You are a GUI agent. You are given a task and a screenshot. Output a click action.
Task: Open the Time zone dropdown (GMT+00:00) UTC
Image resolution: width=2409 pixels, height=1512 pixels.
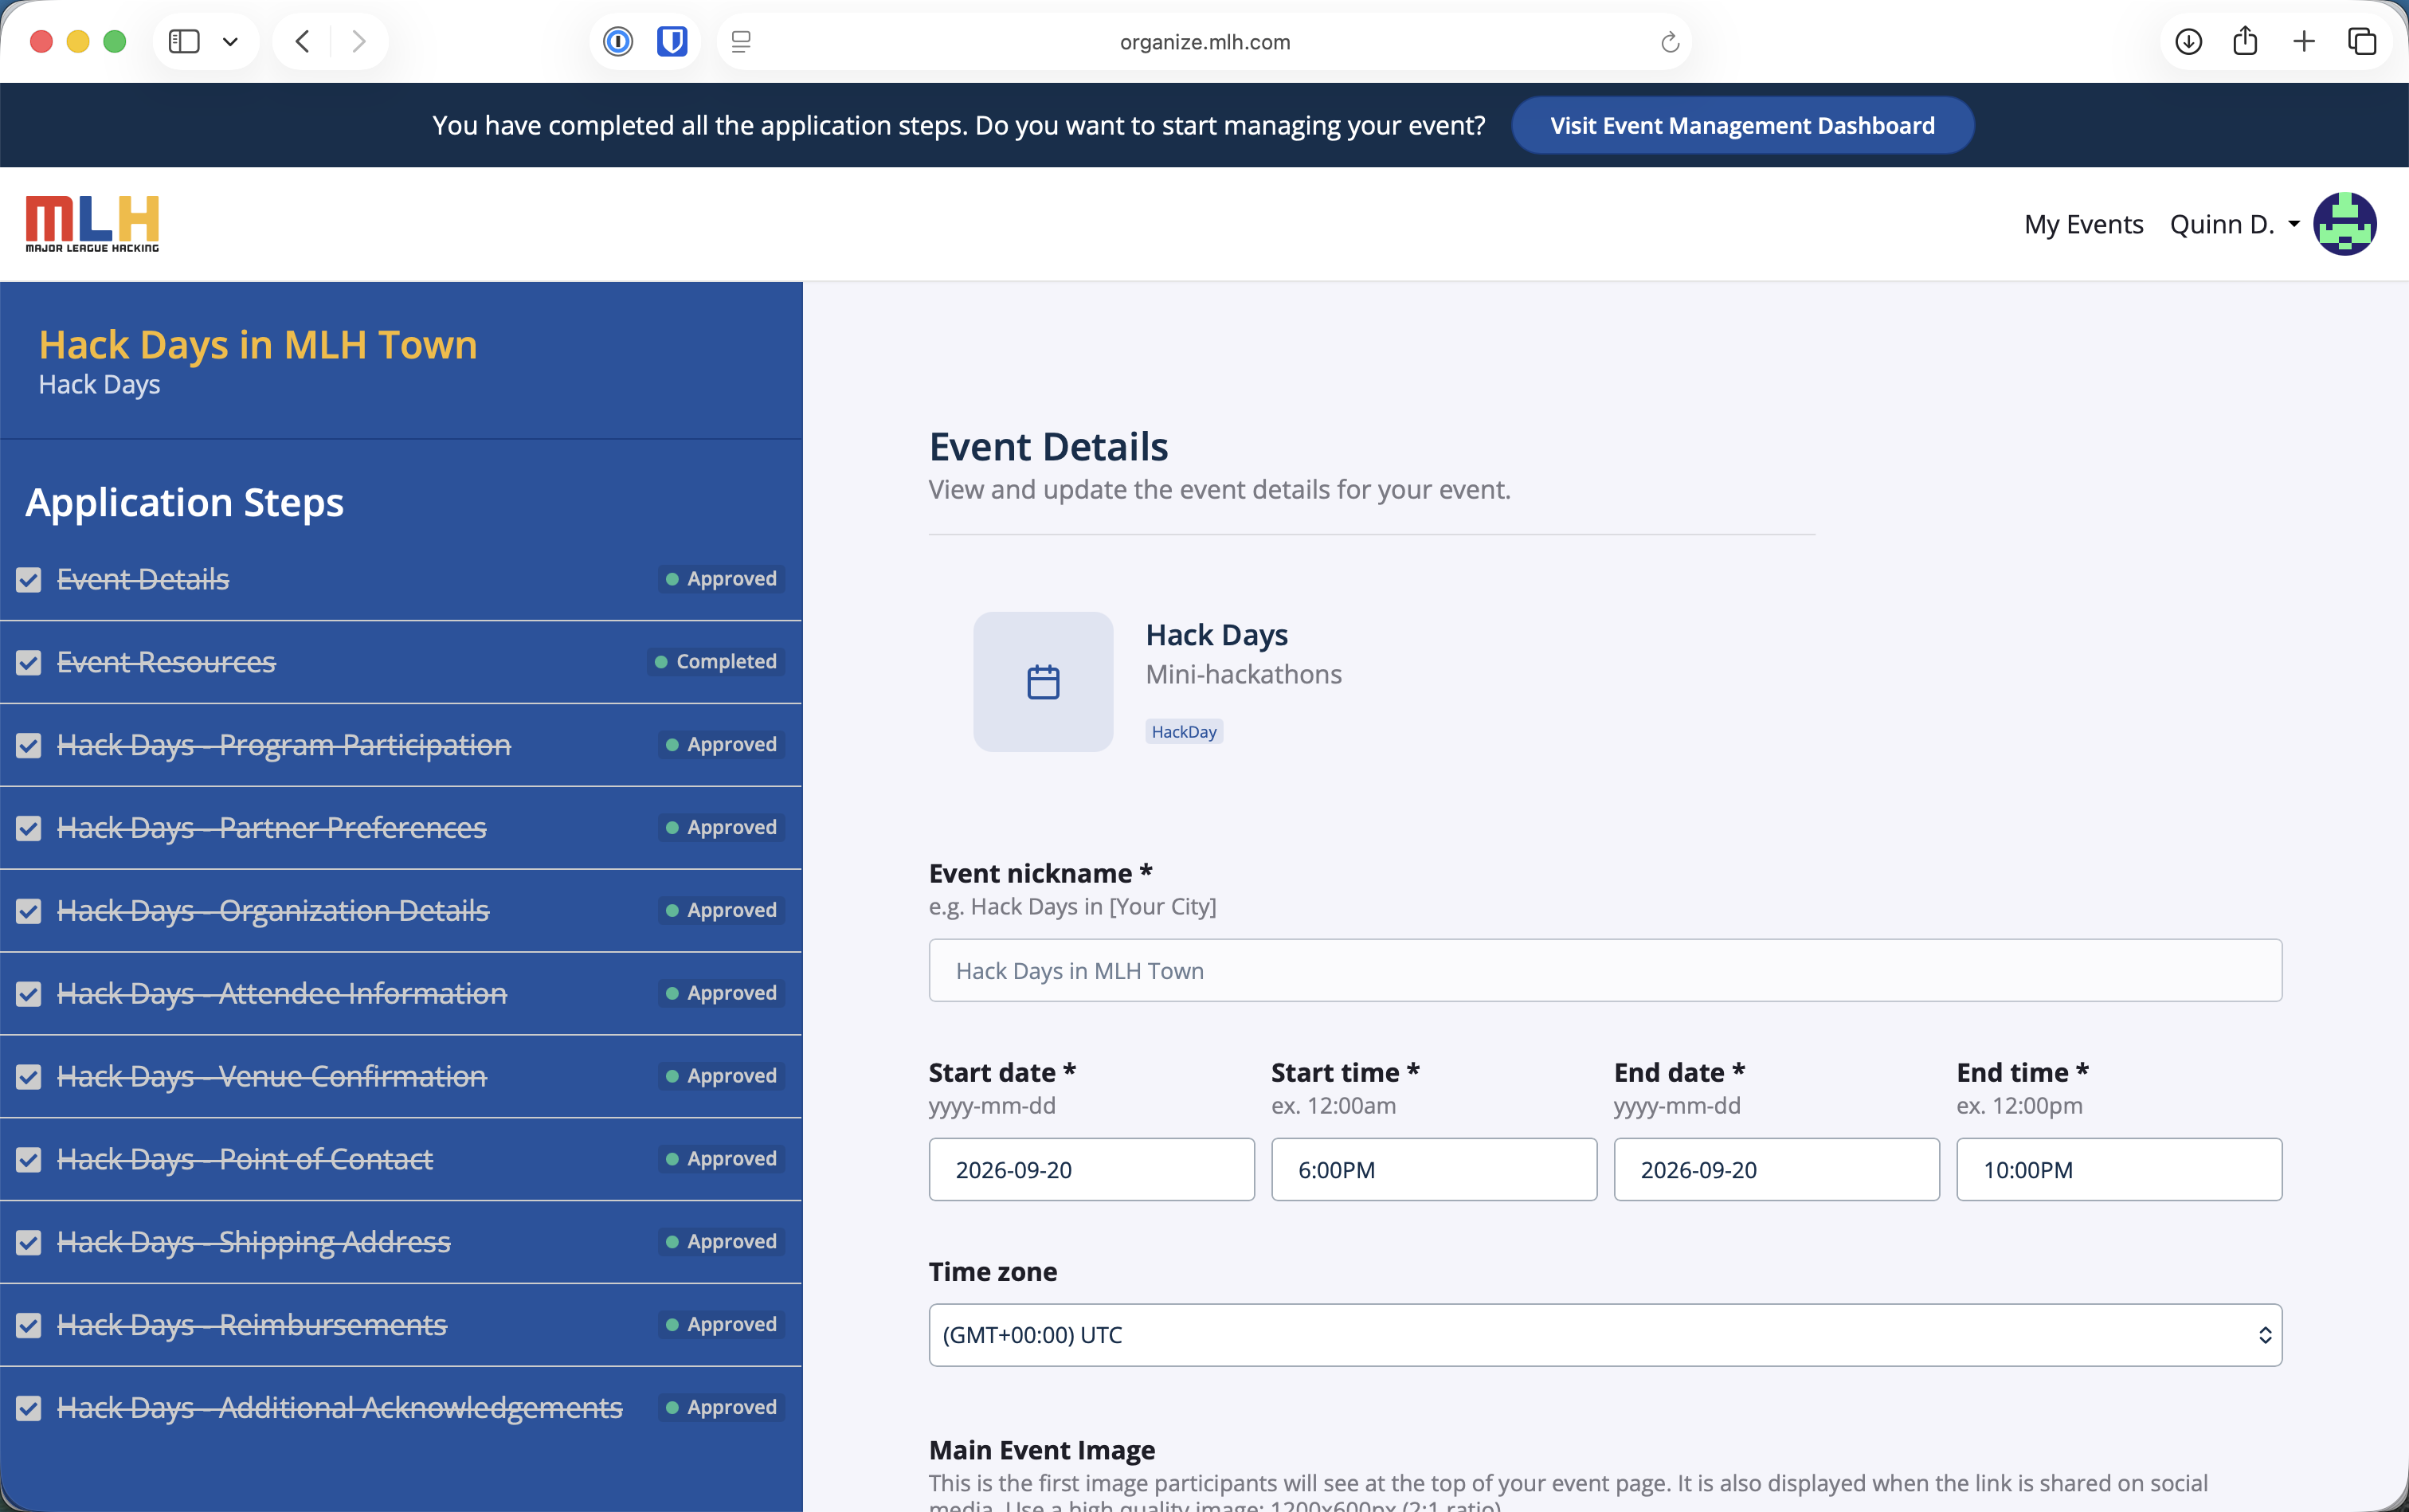(x=1605, y=1335)
